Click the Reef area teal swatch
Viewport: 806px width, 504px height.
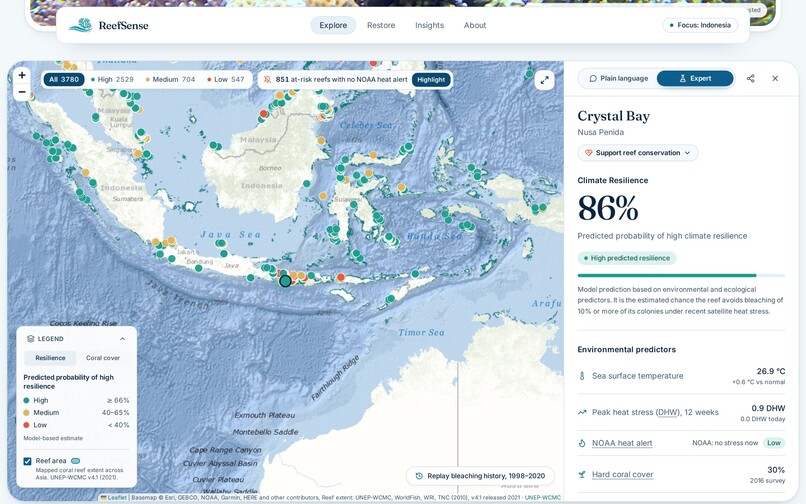(75, 461)
